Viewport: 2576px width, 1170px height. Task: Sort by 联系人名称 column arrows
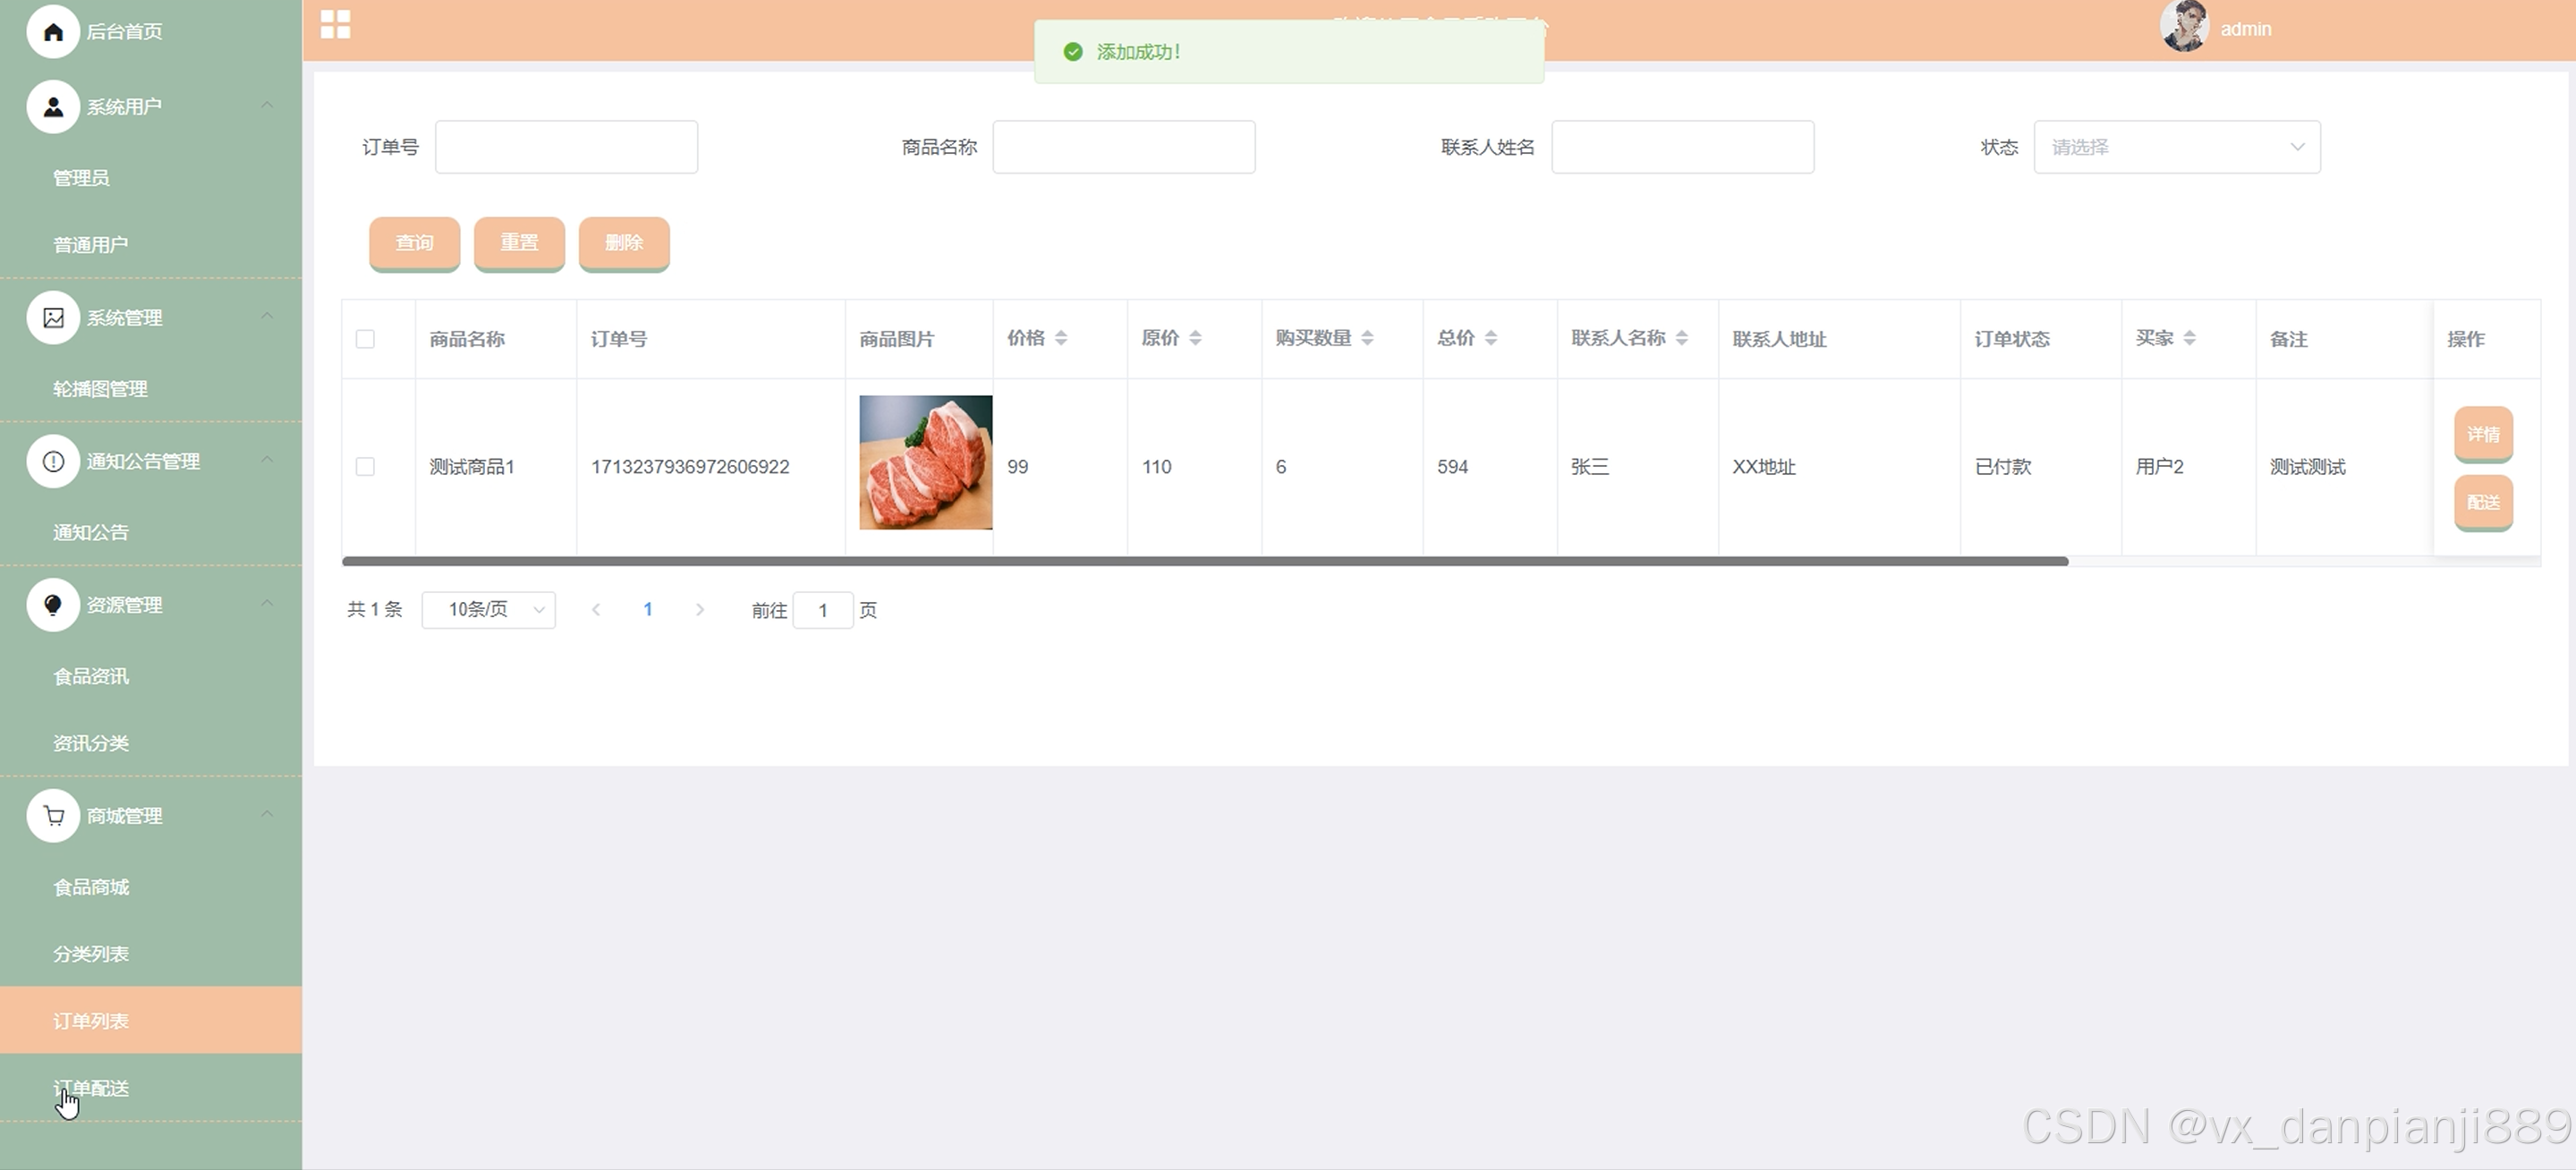coord(1682,338)
